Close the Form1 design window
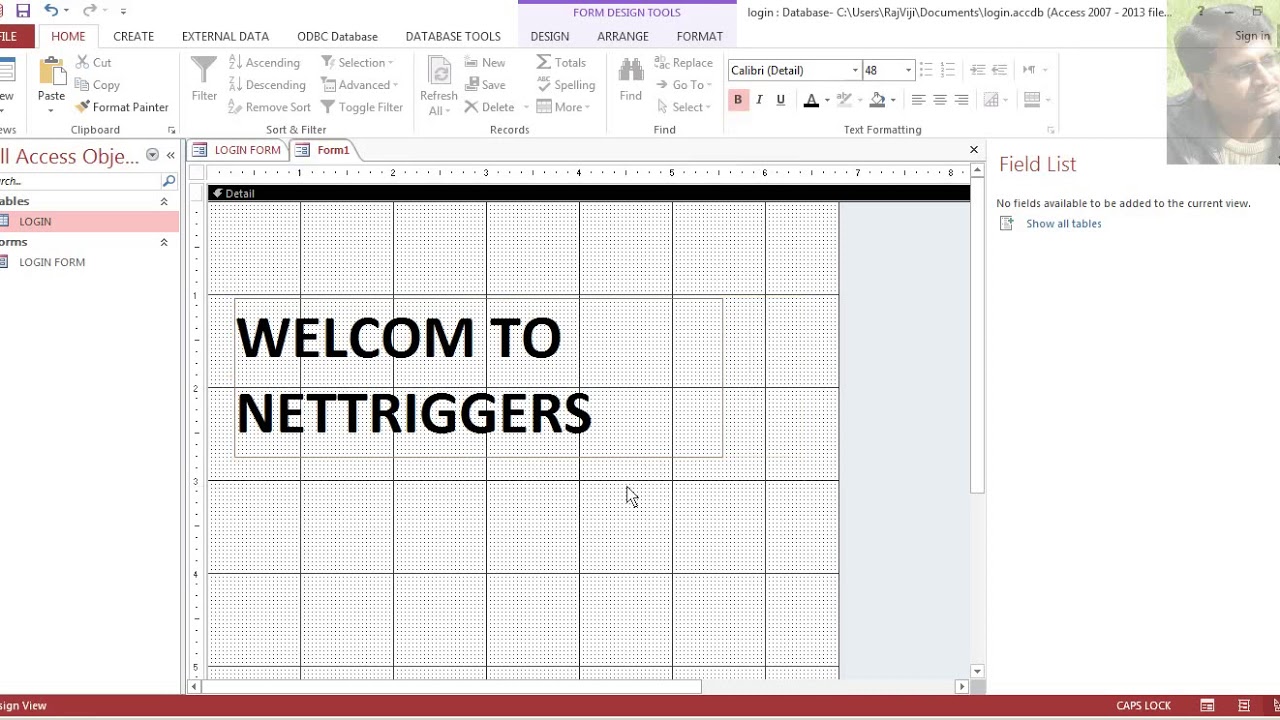The width and height of the screenshot is (1280, 720). [x=974, y=150]
